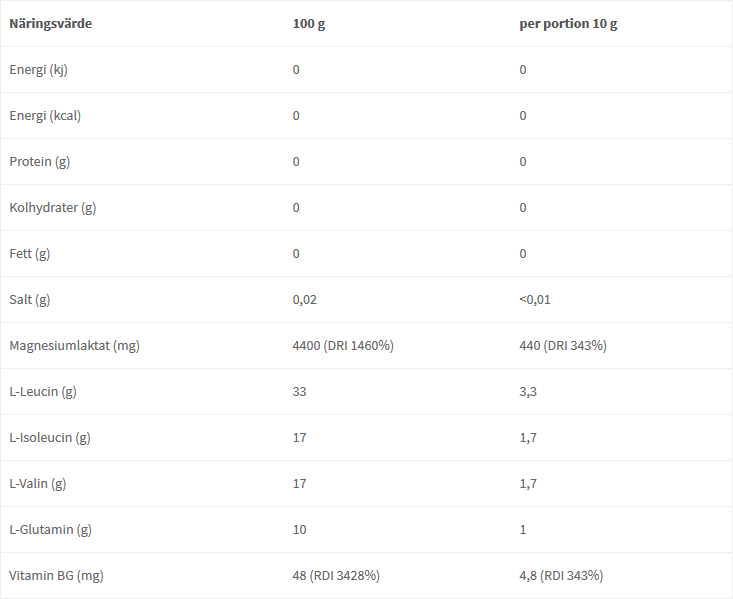Select the Fett (g) row label
The image size is (733, 599).
(x=29, y=253)
